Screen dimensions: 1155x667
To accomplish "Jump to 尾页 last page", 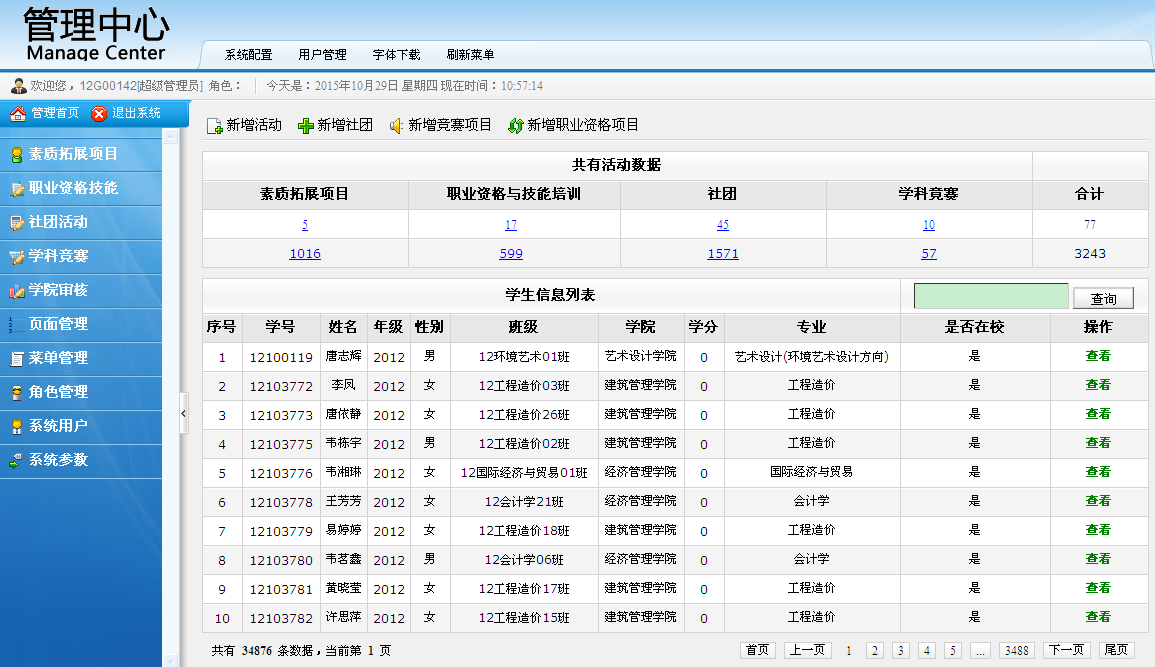I will coord(1116,650).
